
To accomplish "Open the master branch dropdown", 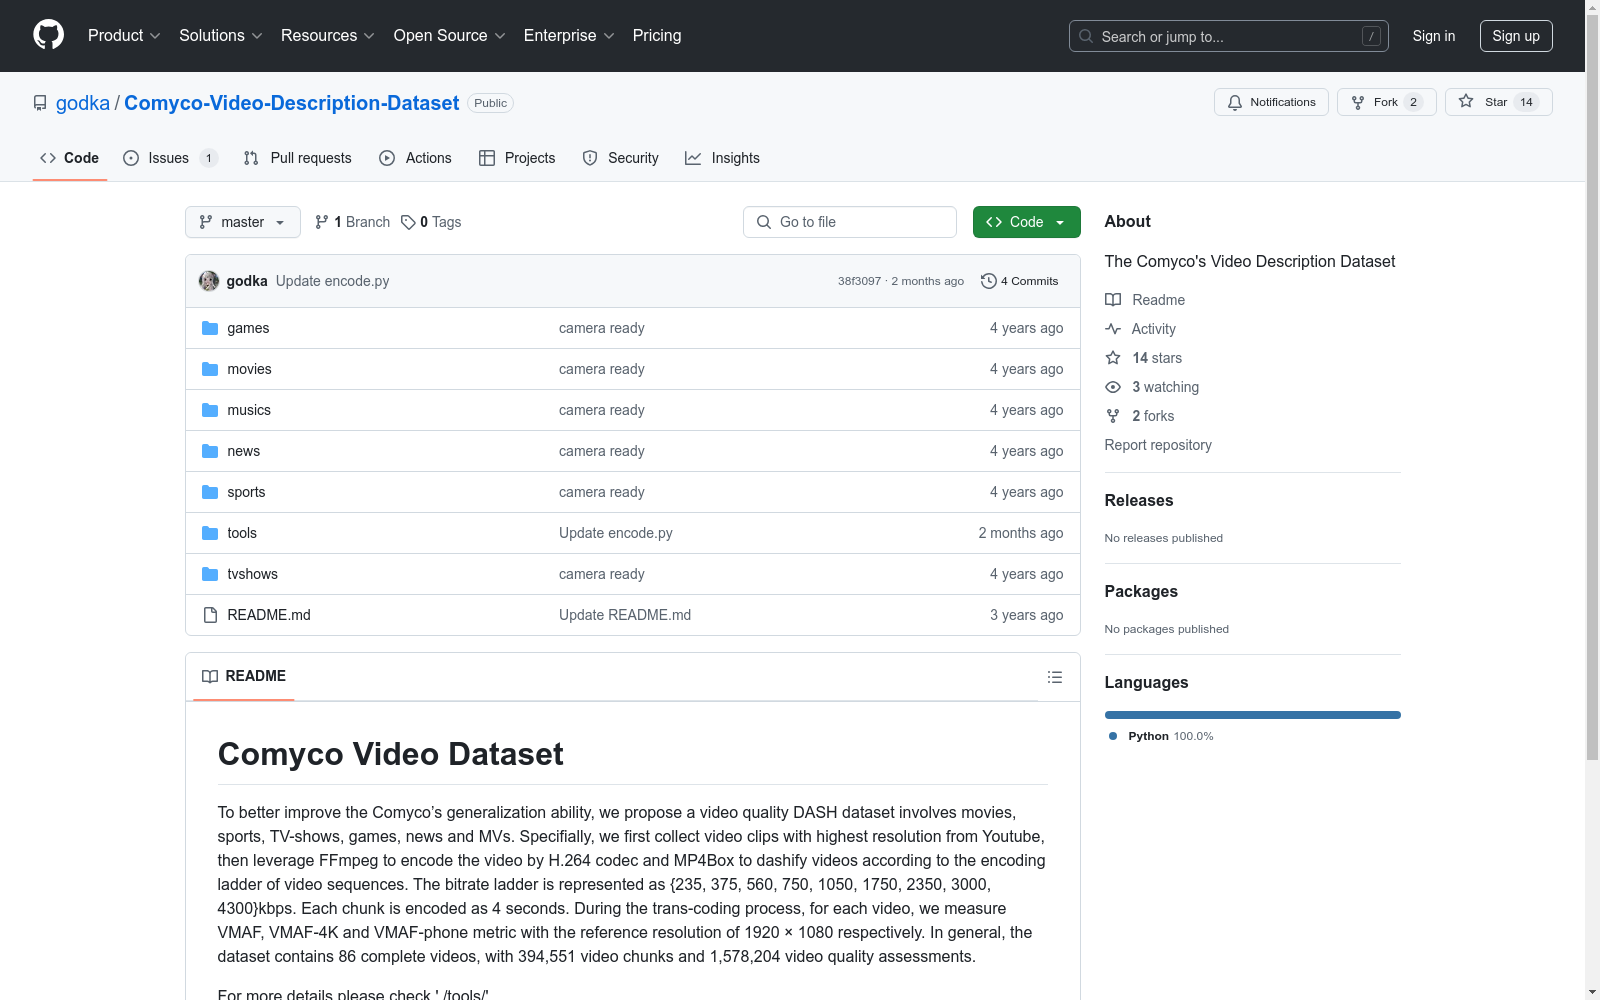I will click(243, 222).
